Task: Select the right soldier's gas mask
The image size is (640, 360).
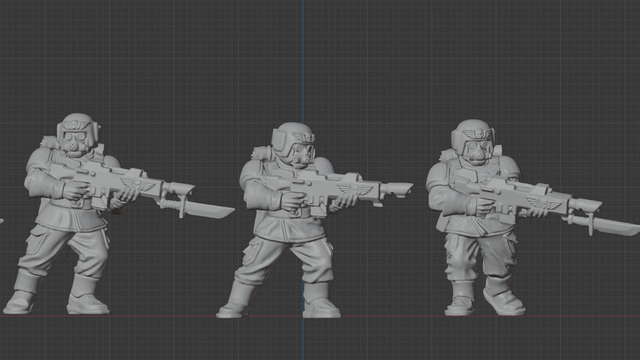Action: click(478, 152)
